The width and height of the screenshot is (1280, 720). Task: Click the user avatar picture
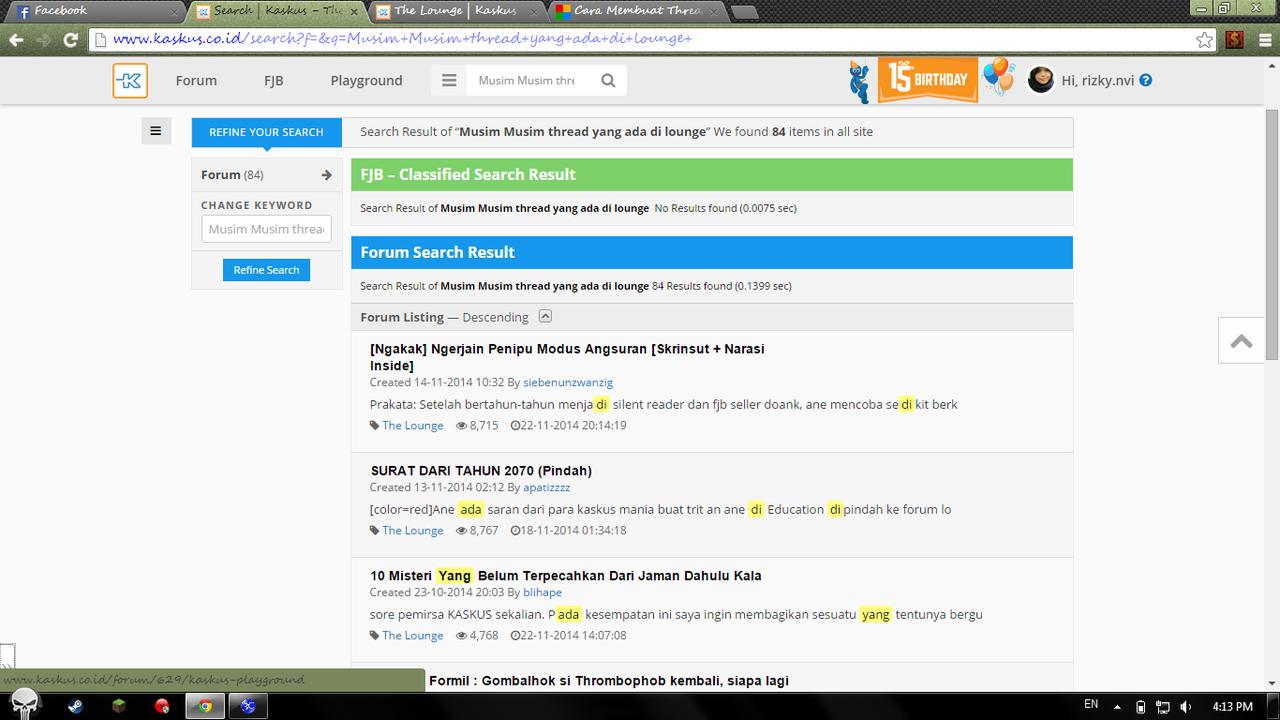[x=1041, y=80]
